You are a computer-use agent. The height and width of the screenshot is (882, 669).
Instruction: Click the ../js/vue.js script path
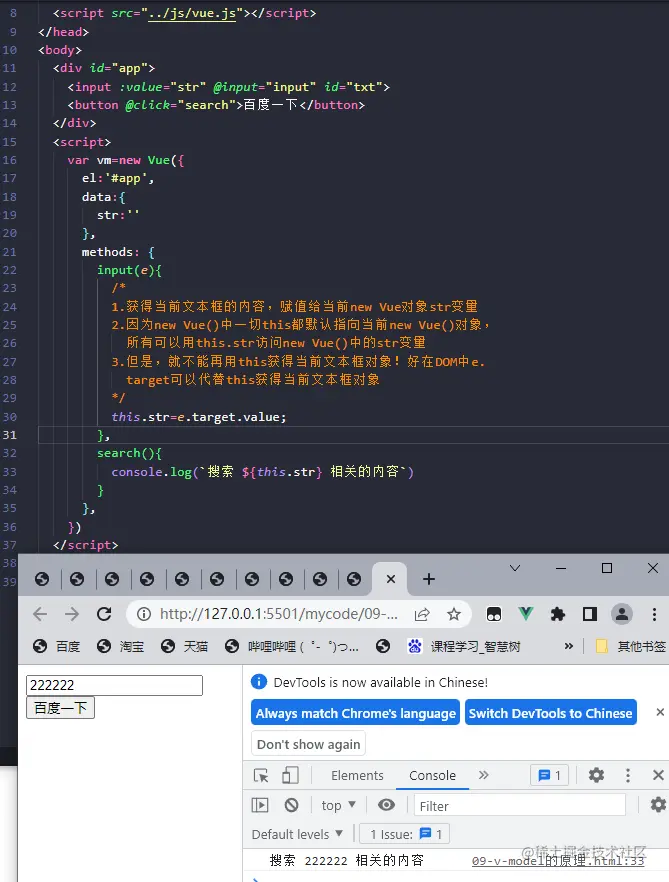tap(192, 13)
